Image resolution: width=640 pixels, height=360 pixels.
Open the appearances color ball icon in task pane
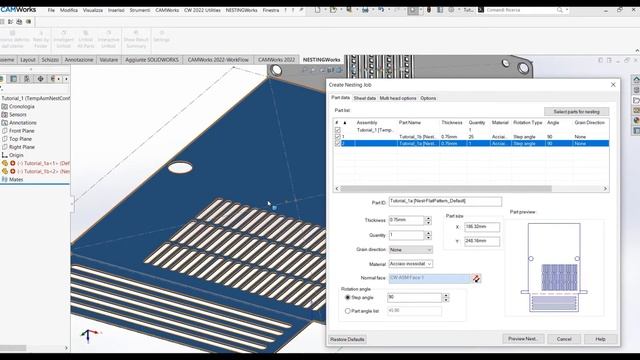pos(636,120)
